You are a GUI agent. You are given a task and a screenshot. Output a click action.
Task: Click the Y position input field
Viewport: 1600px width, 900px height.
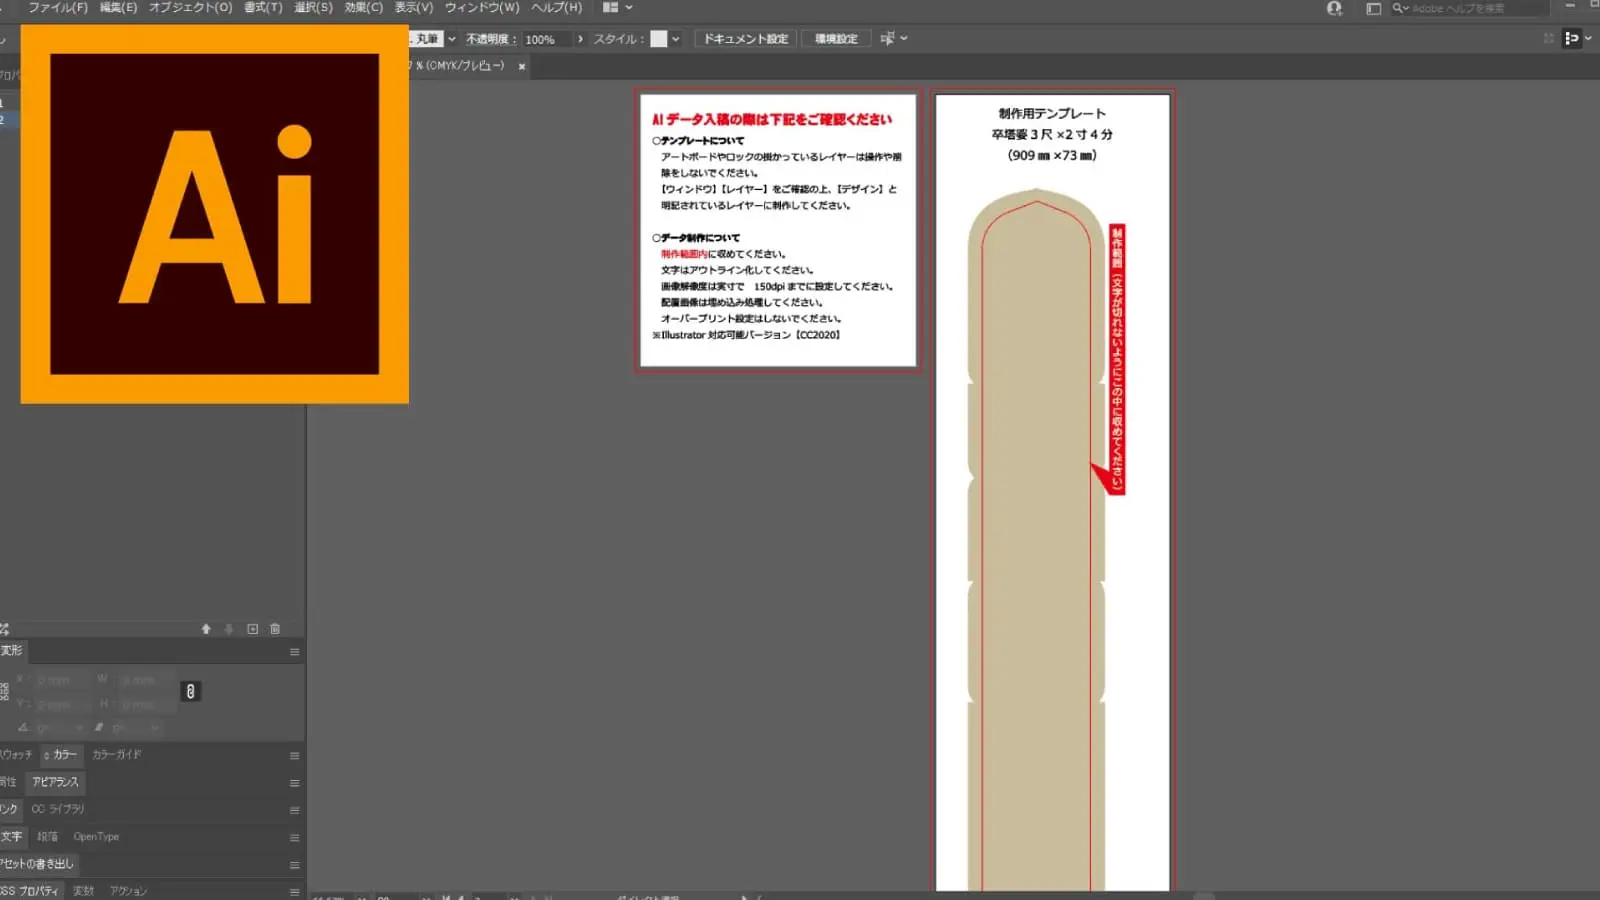(61, 704)
